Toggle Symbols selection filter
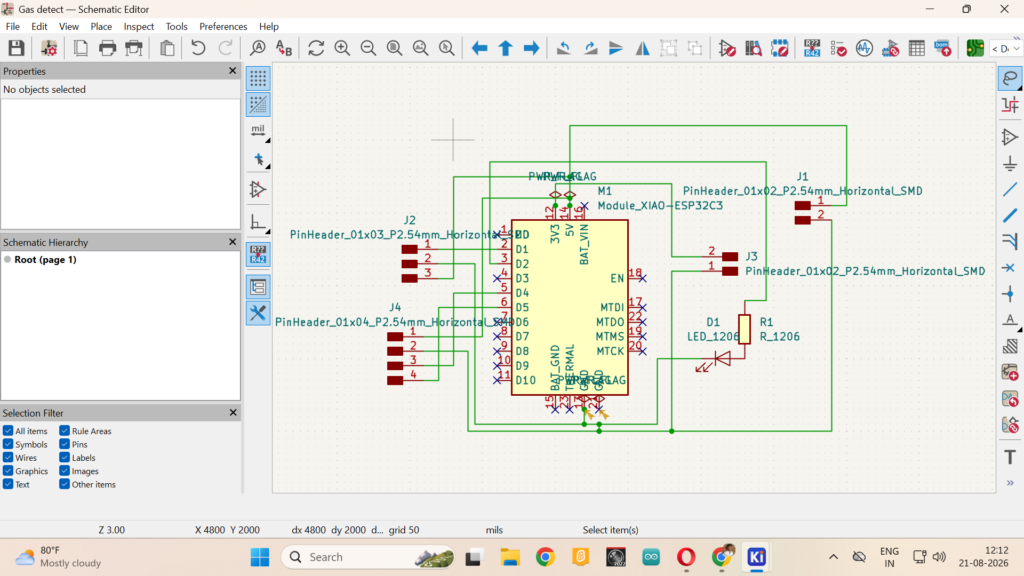 (x=8, y=444)
